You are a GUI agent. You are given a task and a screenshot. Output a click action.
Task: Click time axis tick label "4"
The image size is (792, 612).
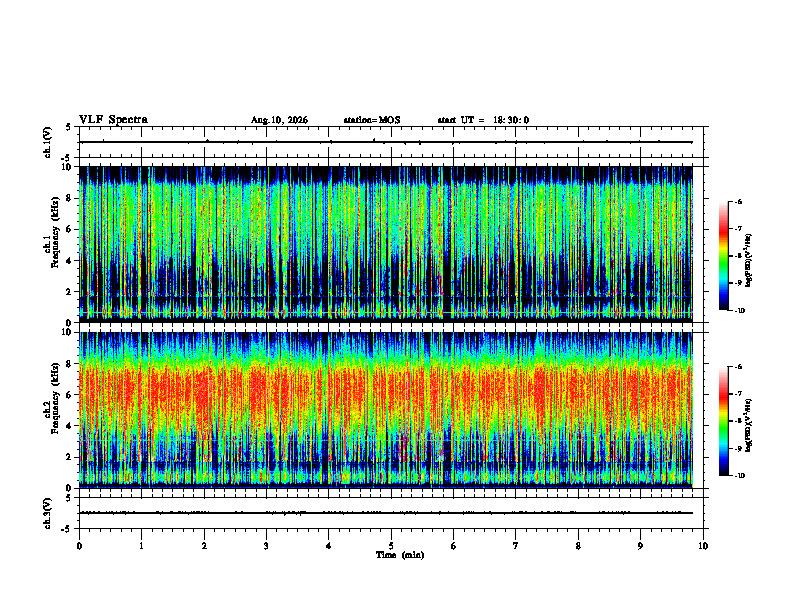(329, 546)
